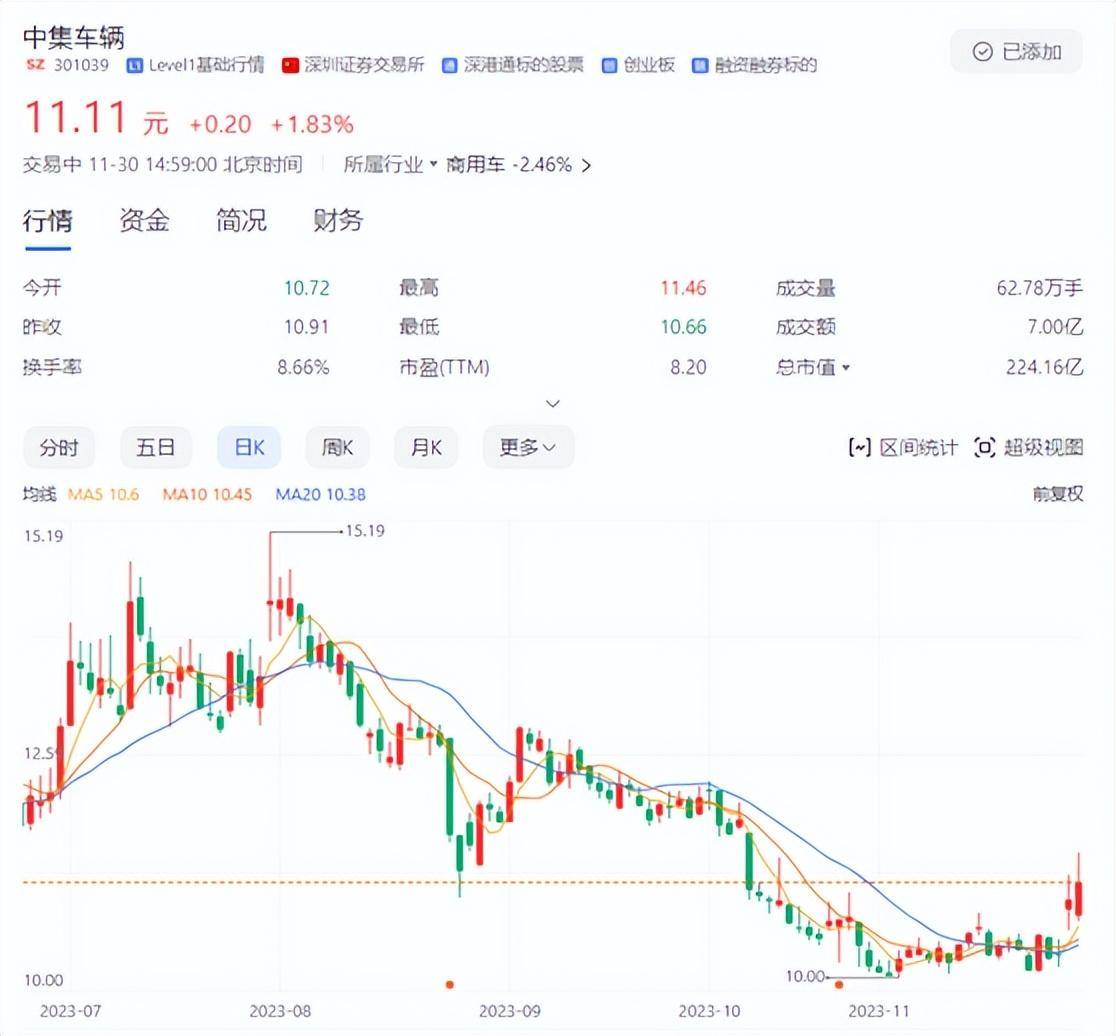This screenshot has width=1116, height=1036.
Task: Click the 成交额 value 7.00亿
Action: [x=1056, y=327]
